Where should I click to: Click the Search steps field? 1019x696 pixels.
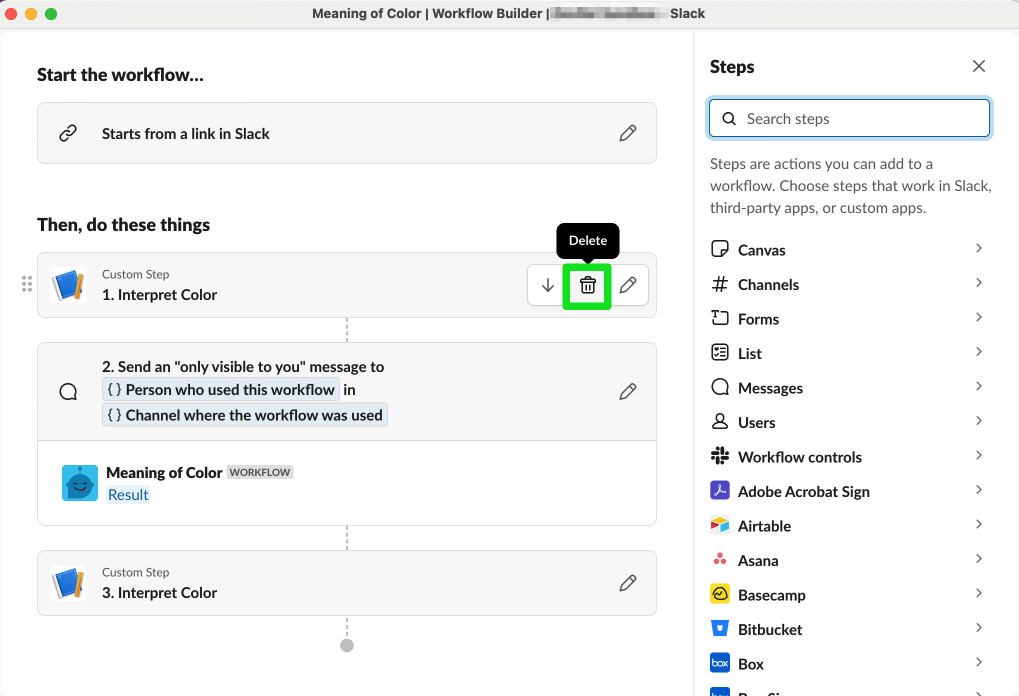[849, 118]
